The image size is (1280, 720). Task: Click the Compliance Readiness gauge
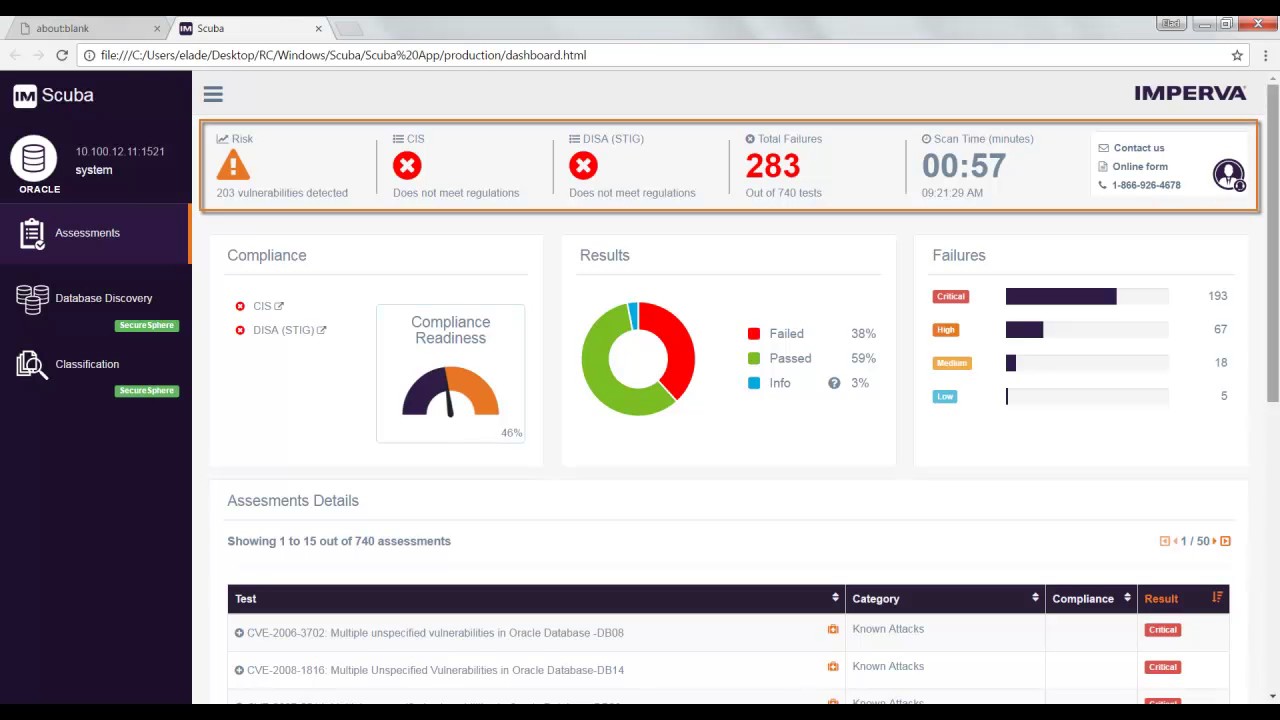[450, 391]
